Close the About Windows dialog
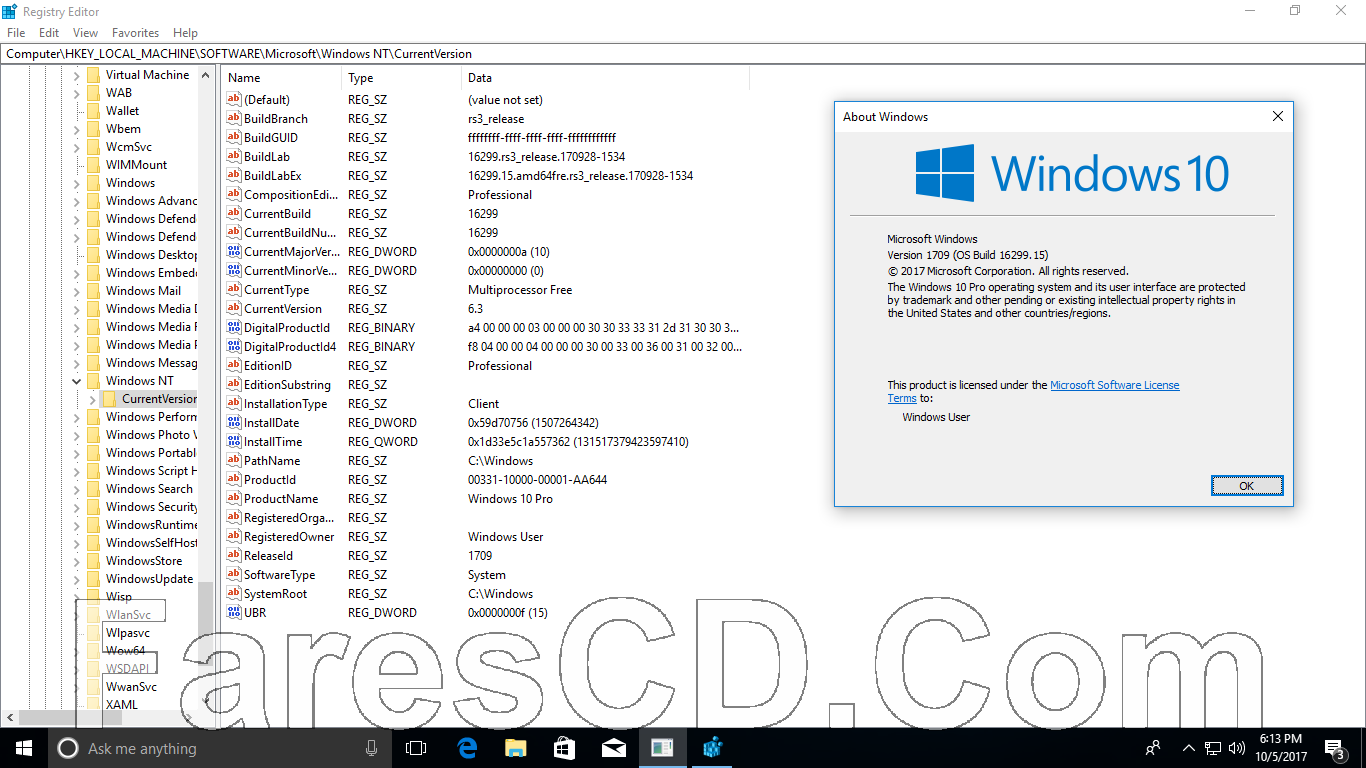This screenshot has width=1366, height=768. [1277, 117]
